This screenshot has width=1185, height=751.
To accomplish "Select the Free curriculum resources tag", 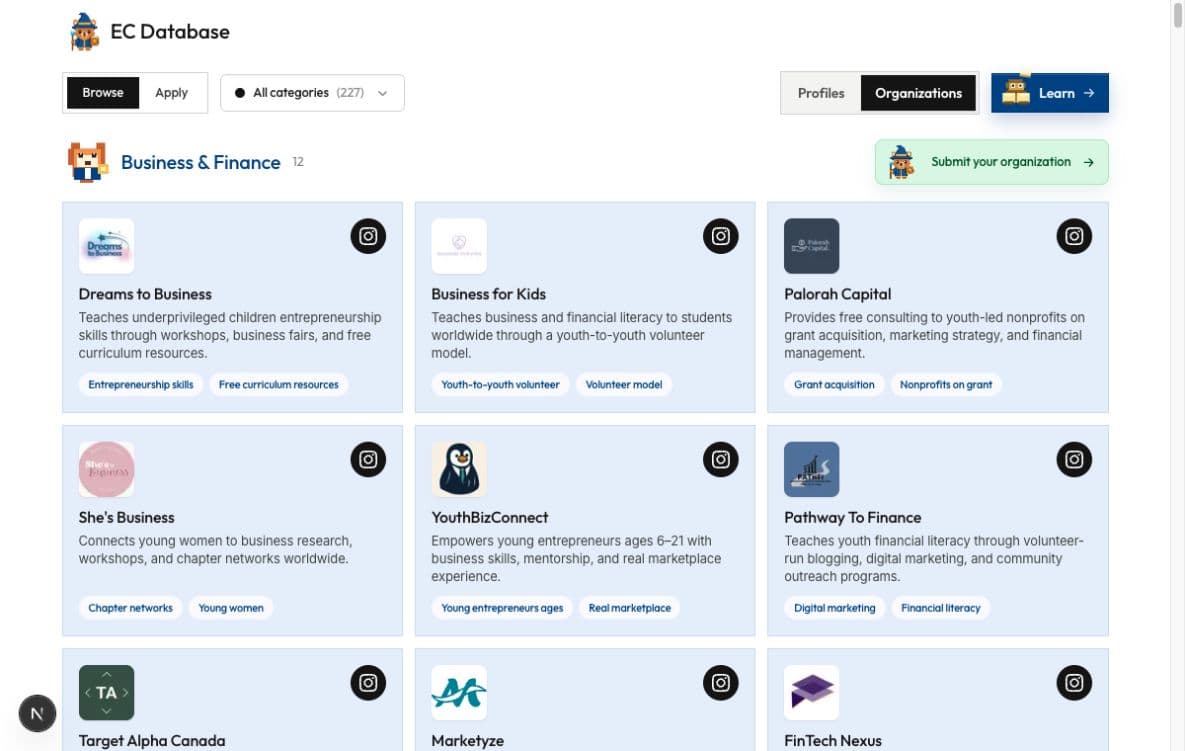I will [x=279, y=385].
